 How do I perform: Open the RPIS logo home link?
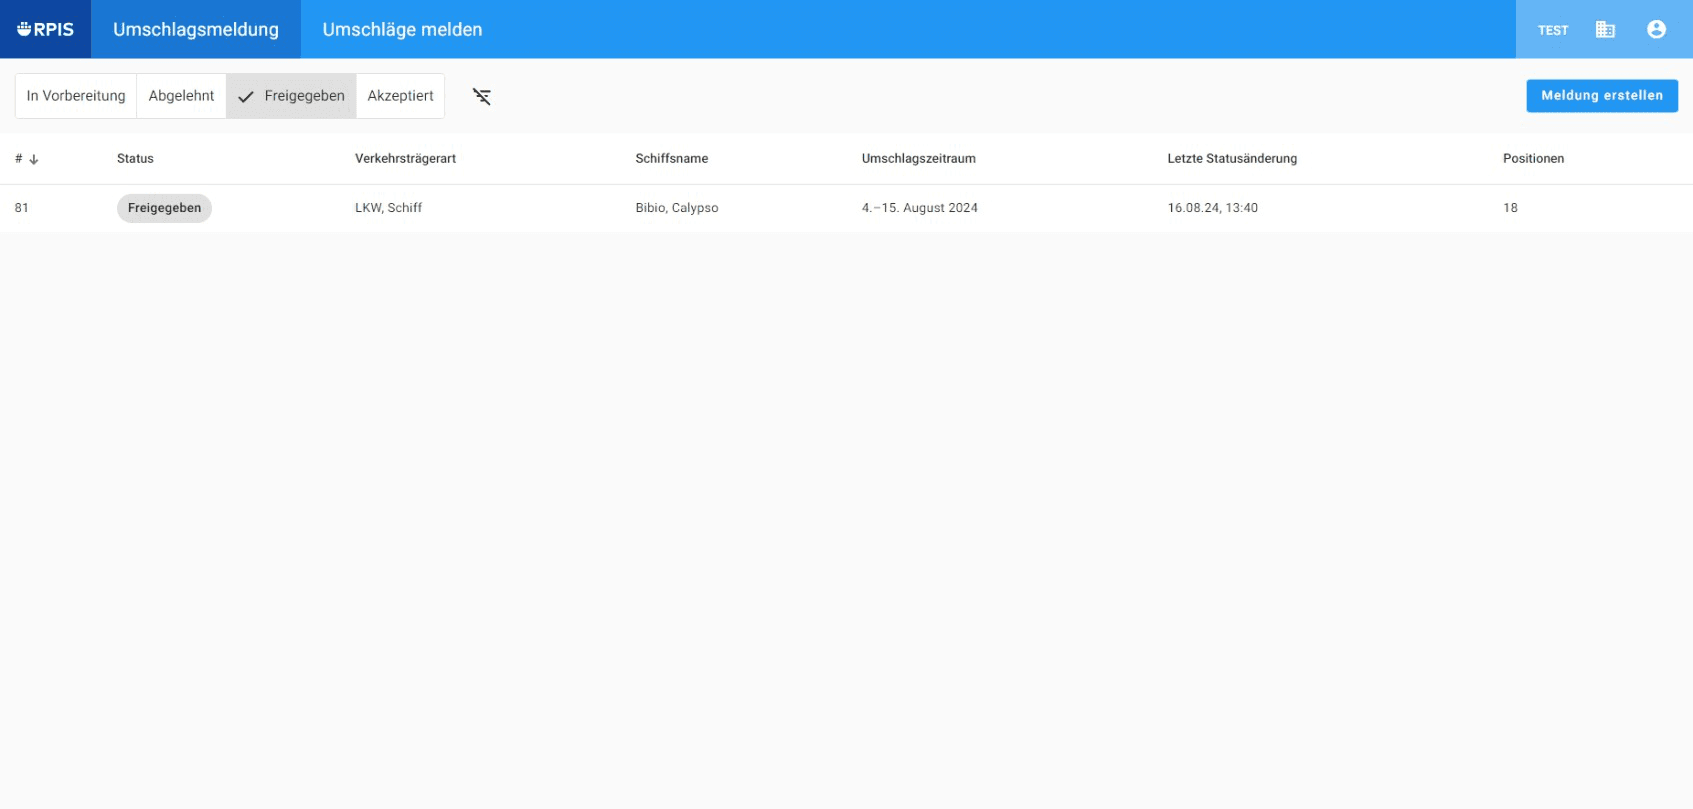[x=45, y=29]
